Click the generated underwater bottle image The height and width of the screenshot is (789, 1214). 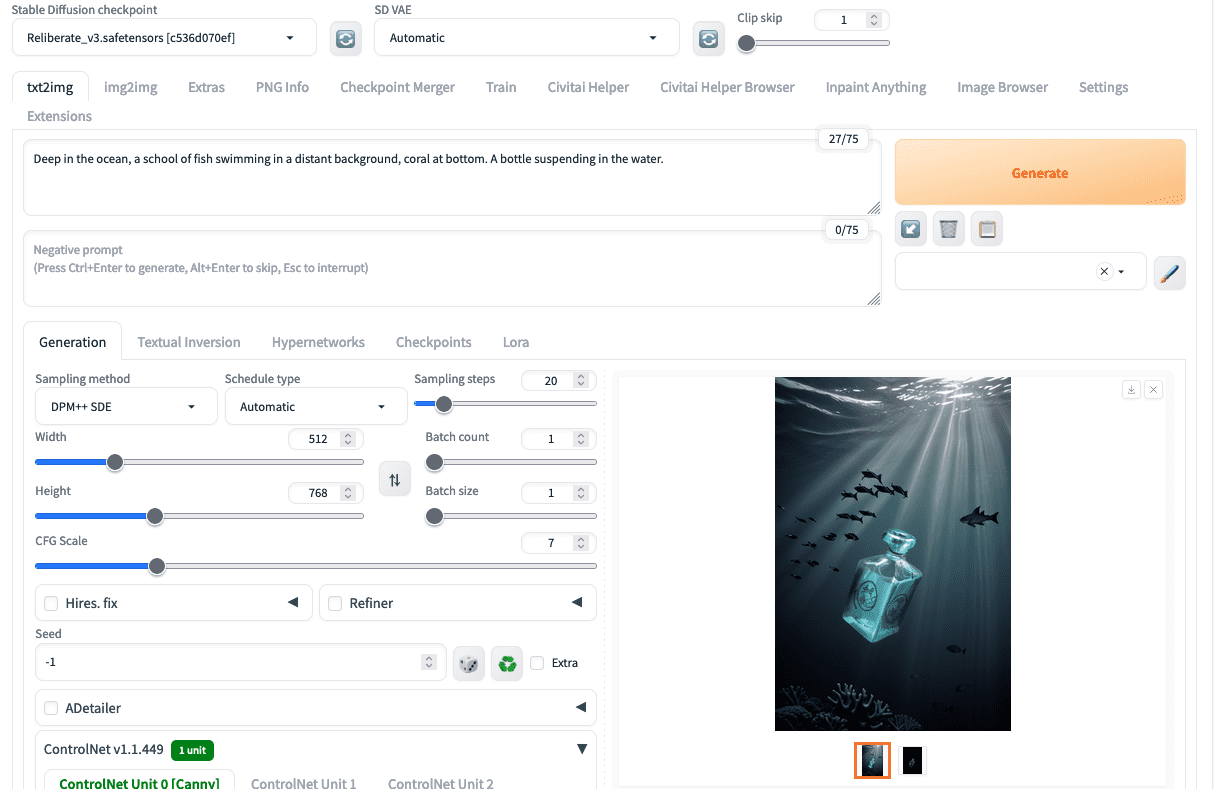pyautogui.click(x=893, y=554)
